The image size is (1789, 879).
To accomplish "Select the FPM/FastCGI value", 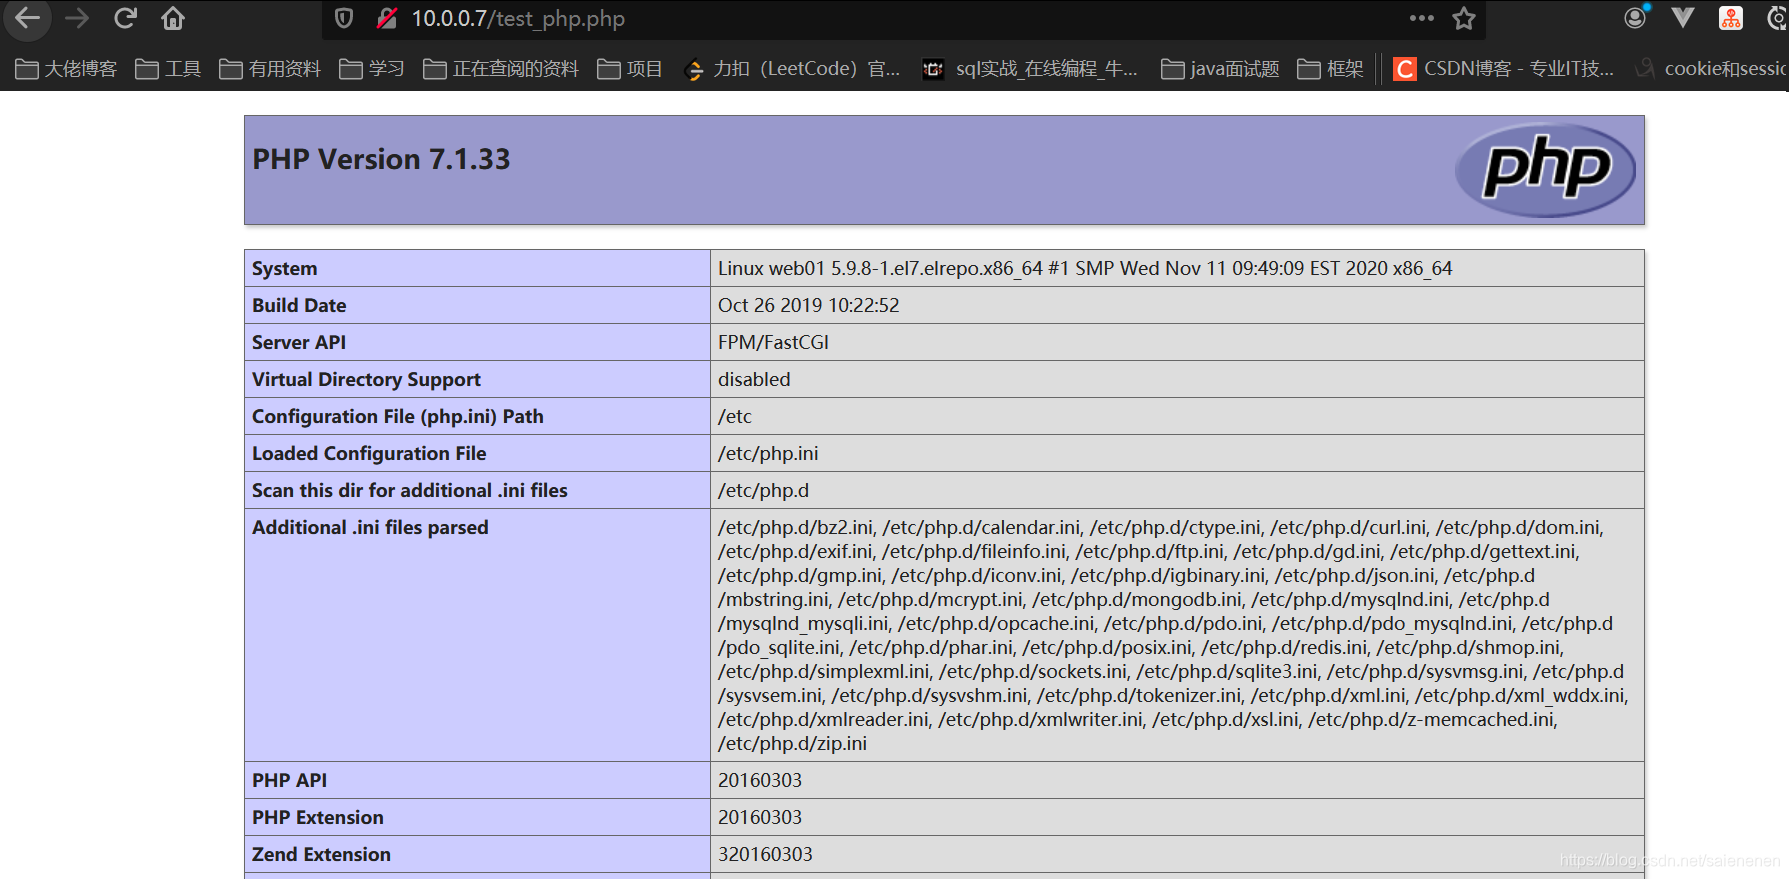I will pos(773,342).
